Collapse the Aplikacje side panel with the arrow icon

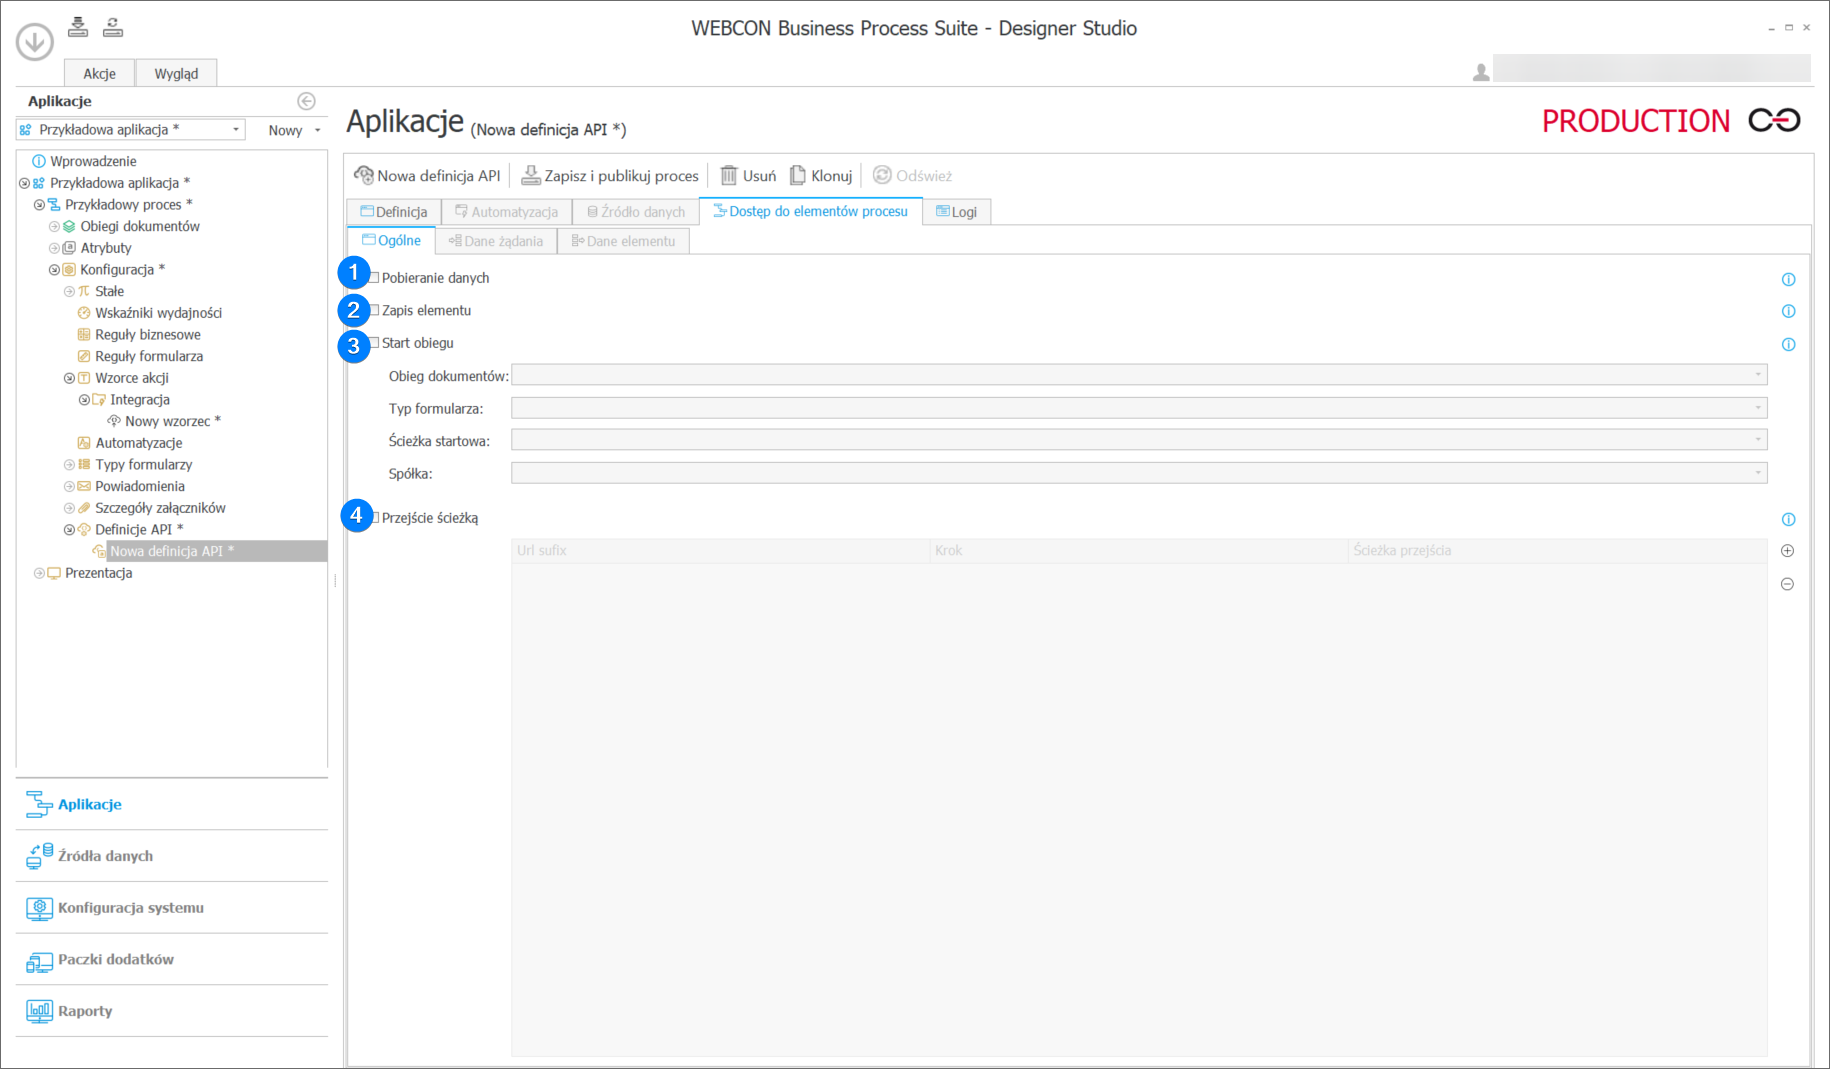click(306, 101)
